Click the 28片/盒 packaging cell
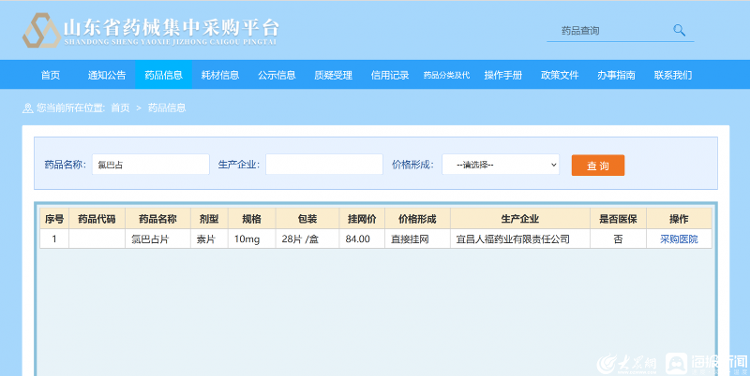 [307, 239]
